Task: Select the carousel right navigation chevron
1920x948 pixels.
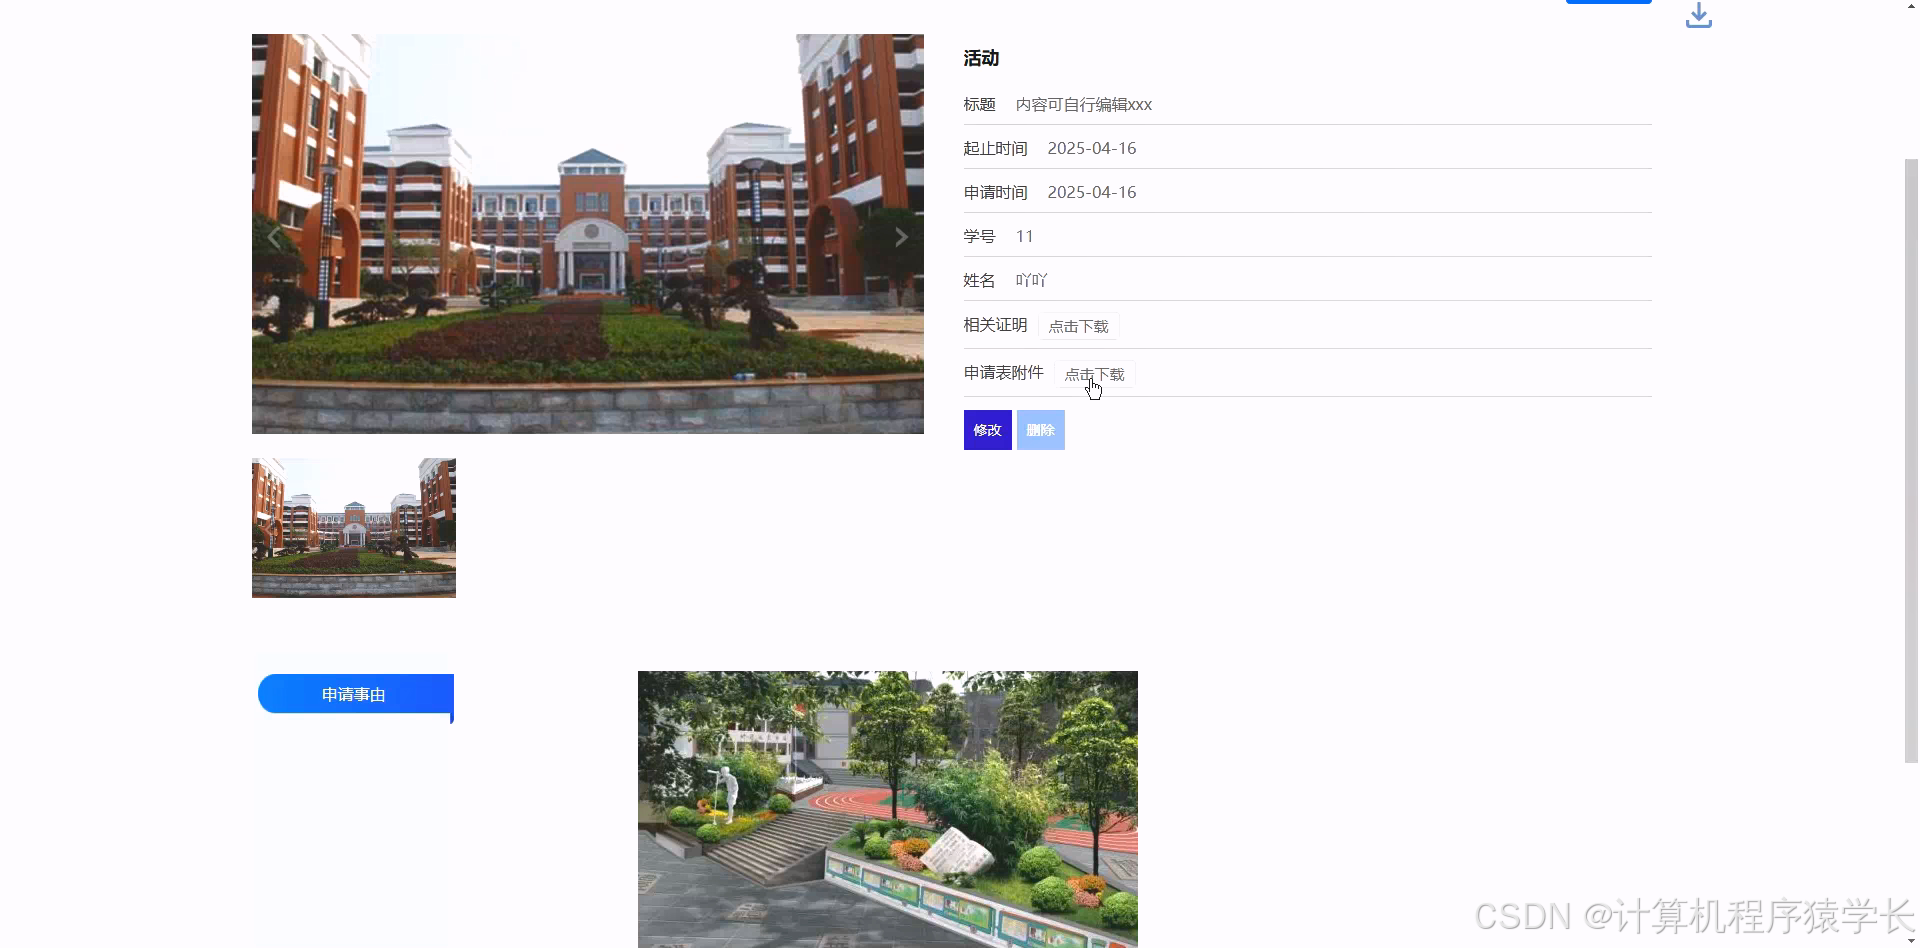Action: pos(901,236)
